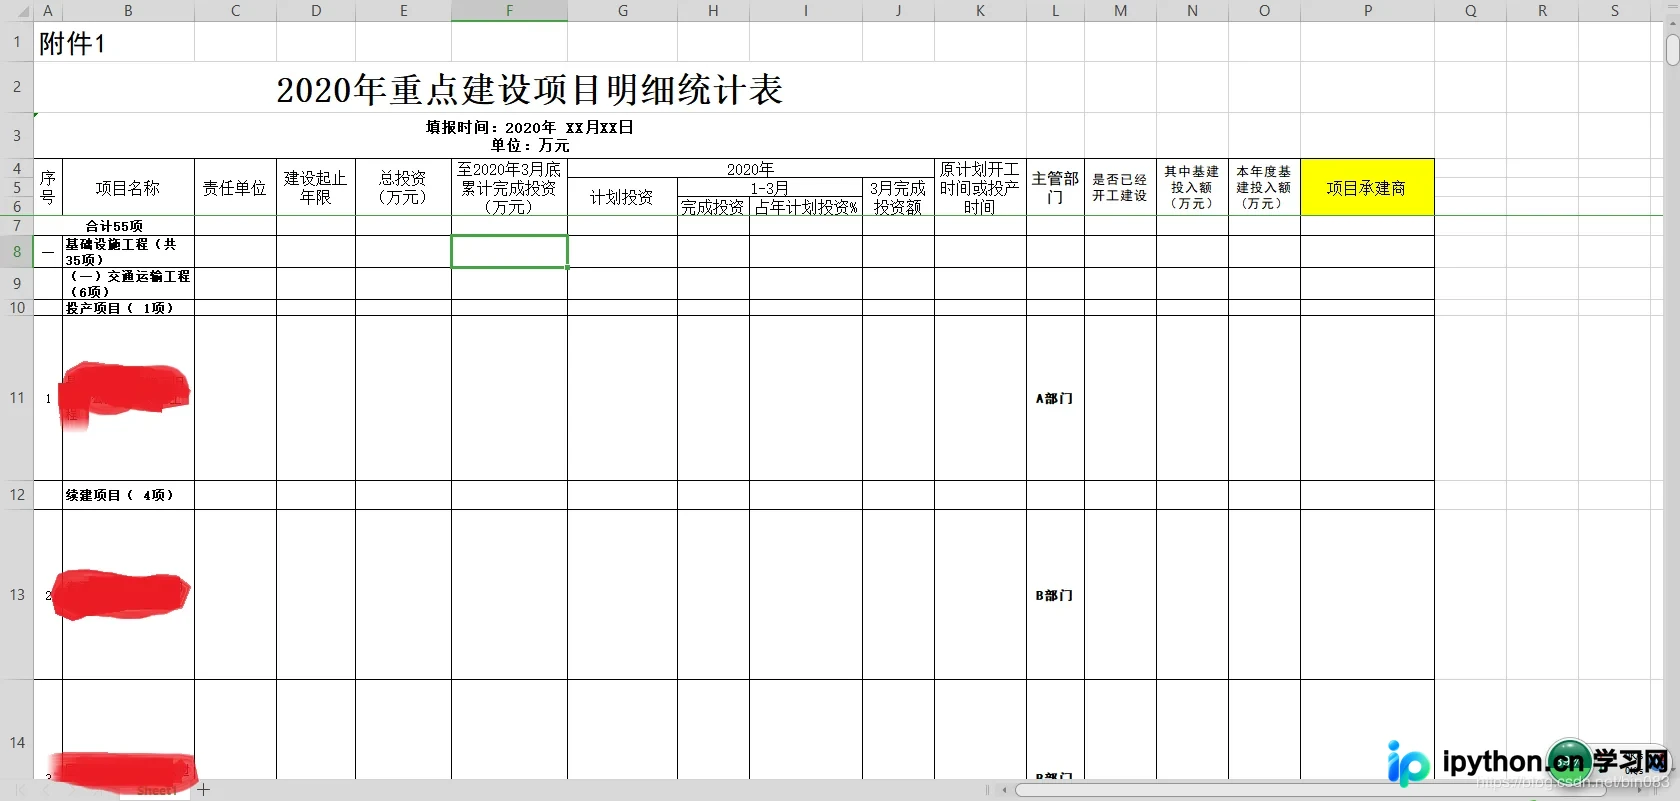Click the A部门 cell

tap(1055, 398)
